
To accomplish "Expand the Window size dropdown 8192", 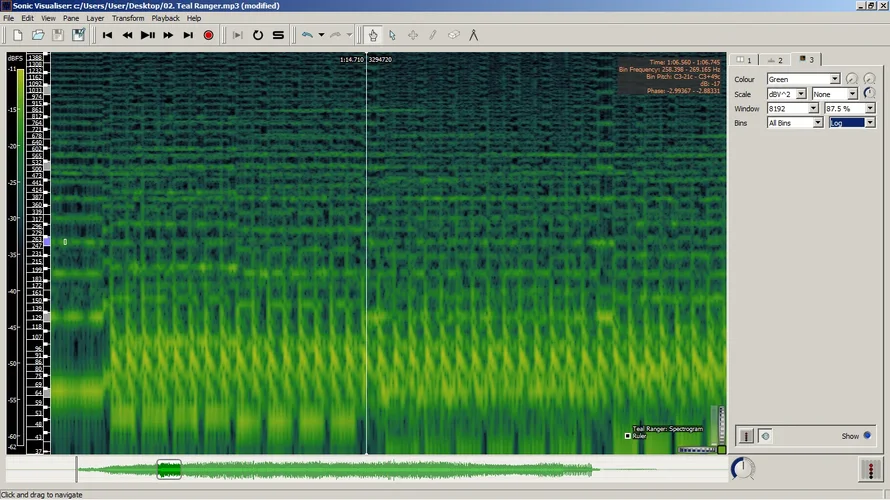I will point(792,108).
